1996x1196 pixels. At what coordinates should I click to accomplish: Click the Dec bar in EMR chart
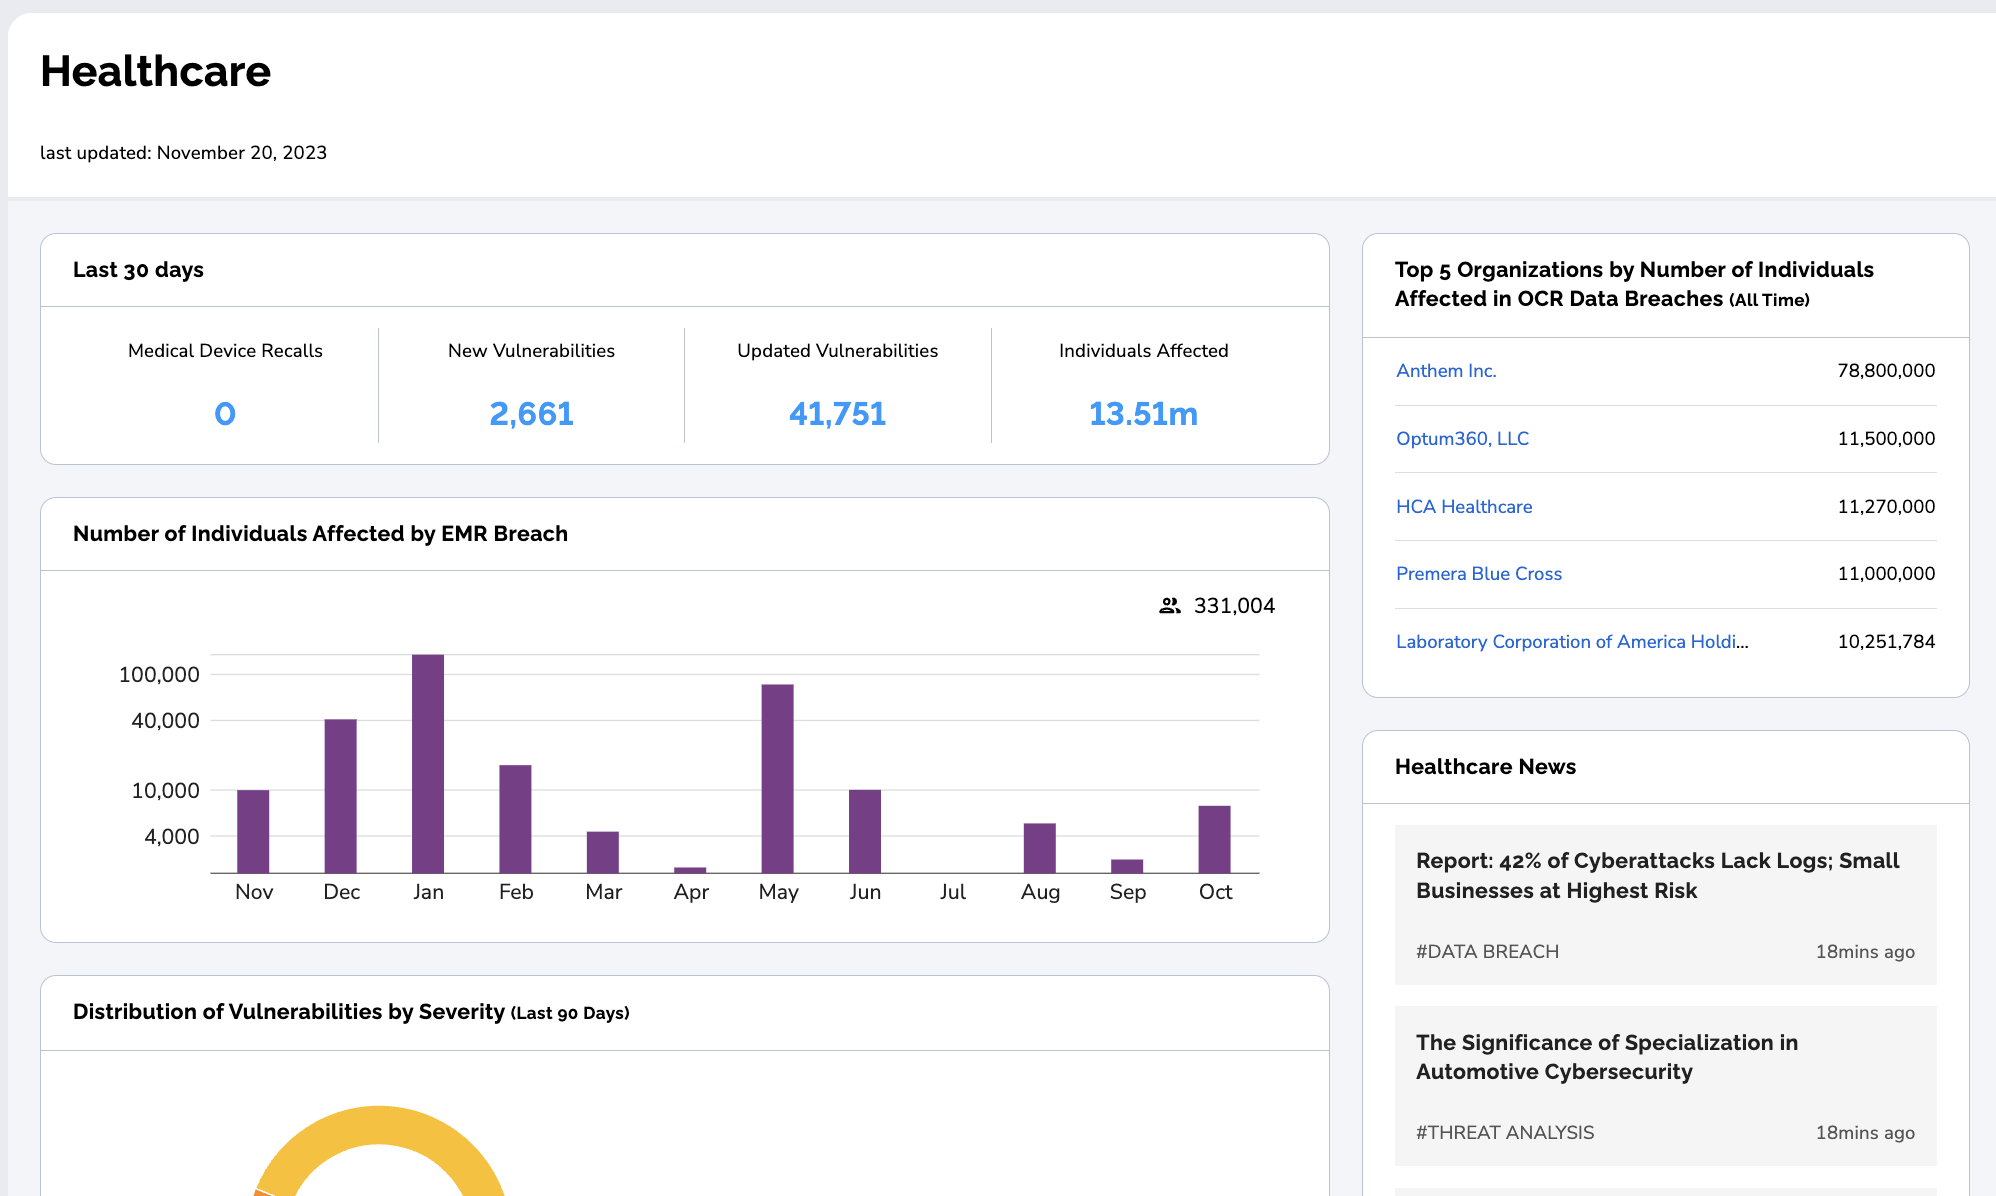tap(340, 796)
